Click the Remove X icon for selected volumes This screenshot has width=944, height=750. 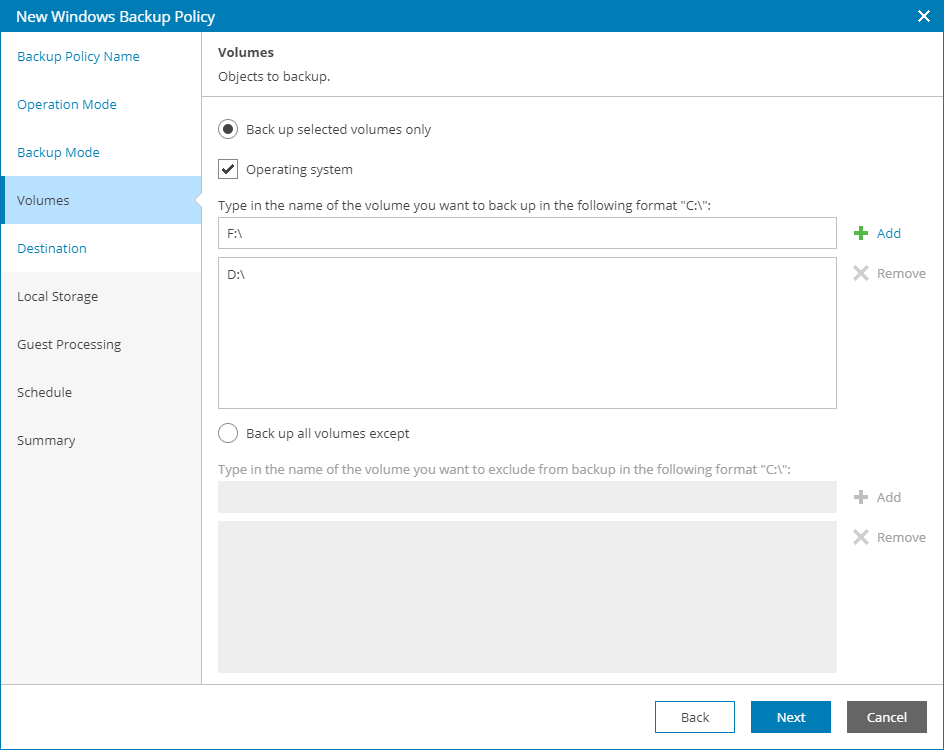click(x=860, y=273)
